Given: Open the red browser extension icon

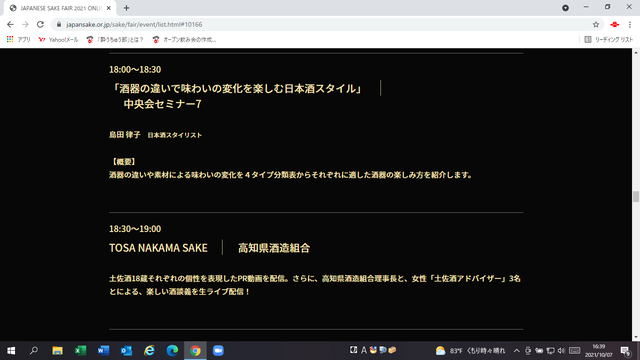Looking at the screenshot, I should [614, 24].
